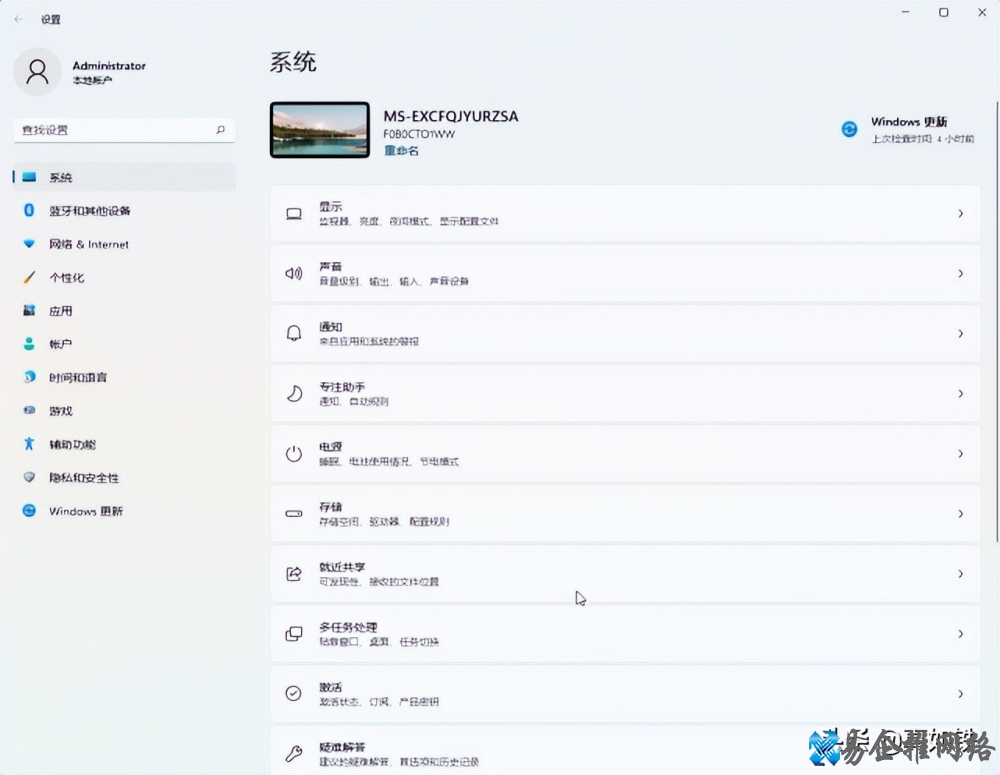
Task: Click the 查找设置 search field
Action: click(x=115, y=130)
